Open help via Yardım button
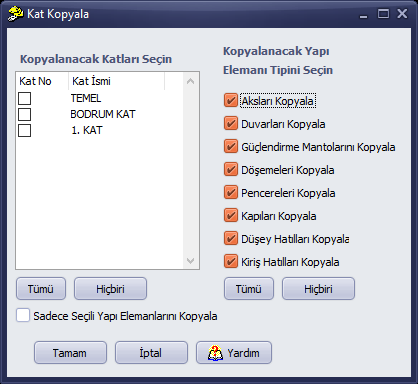Viewport: 418px width, 384px height. pyautogui.click(x=234, y=353)
